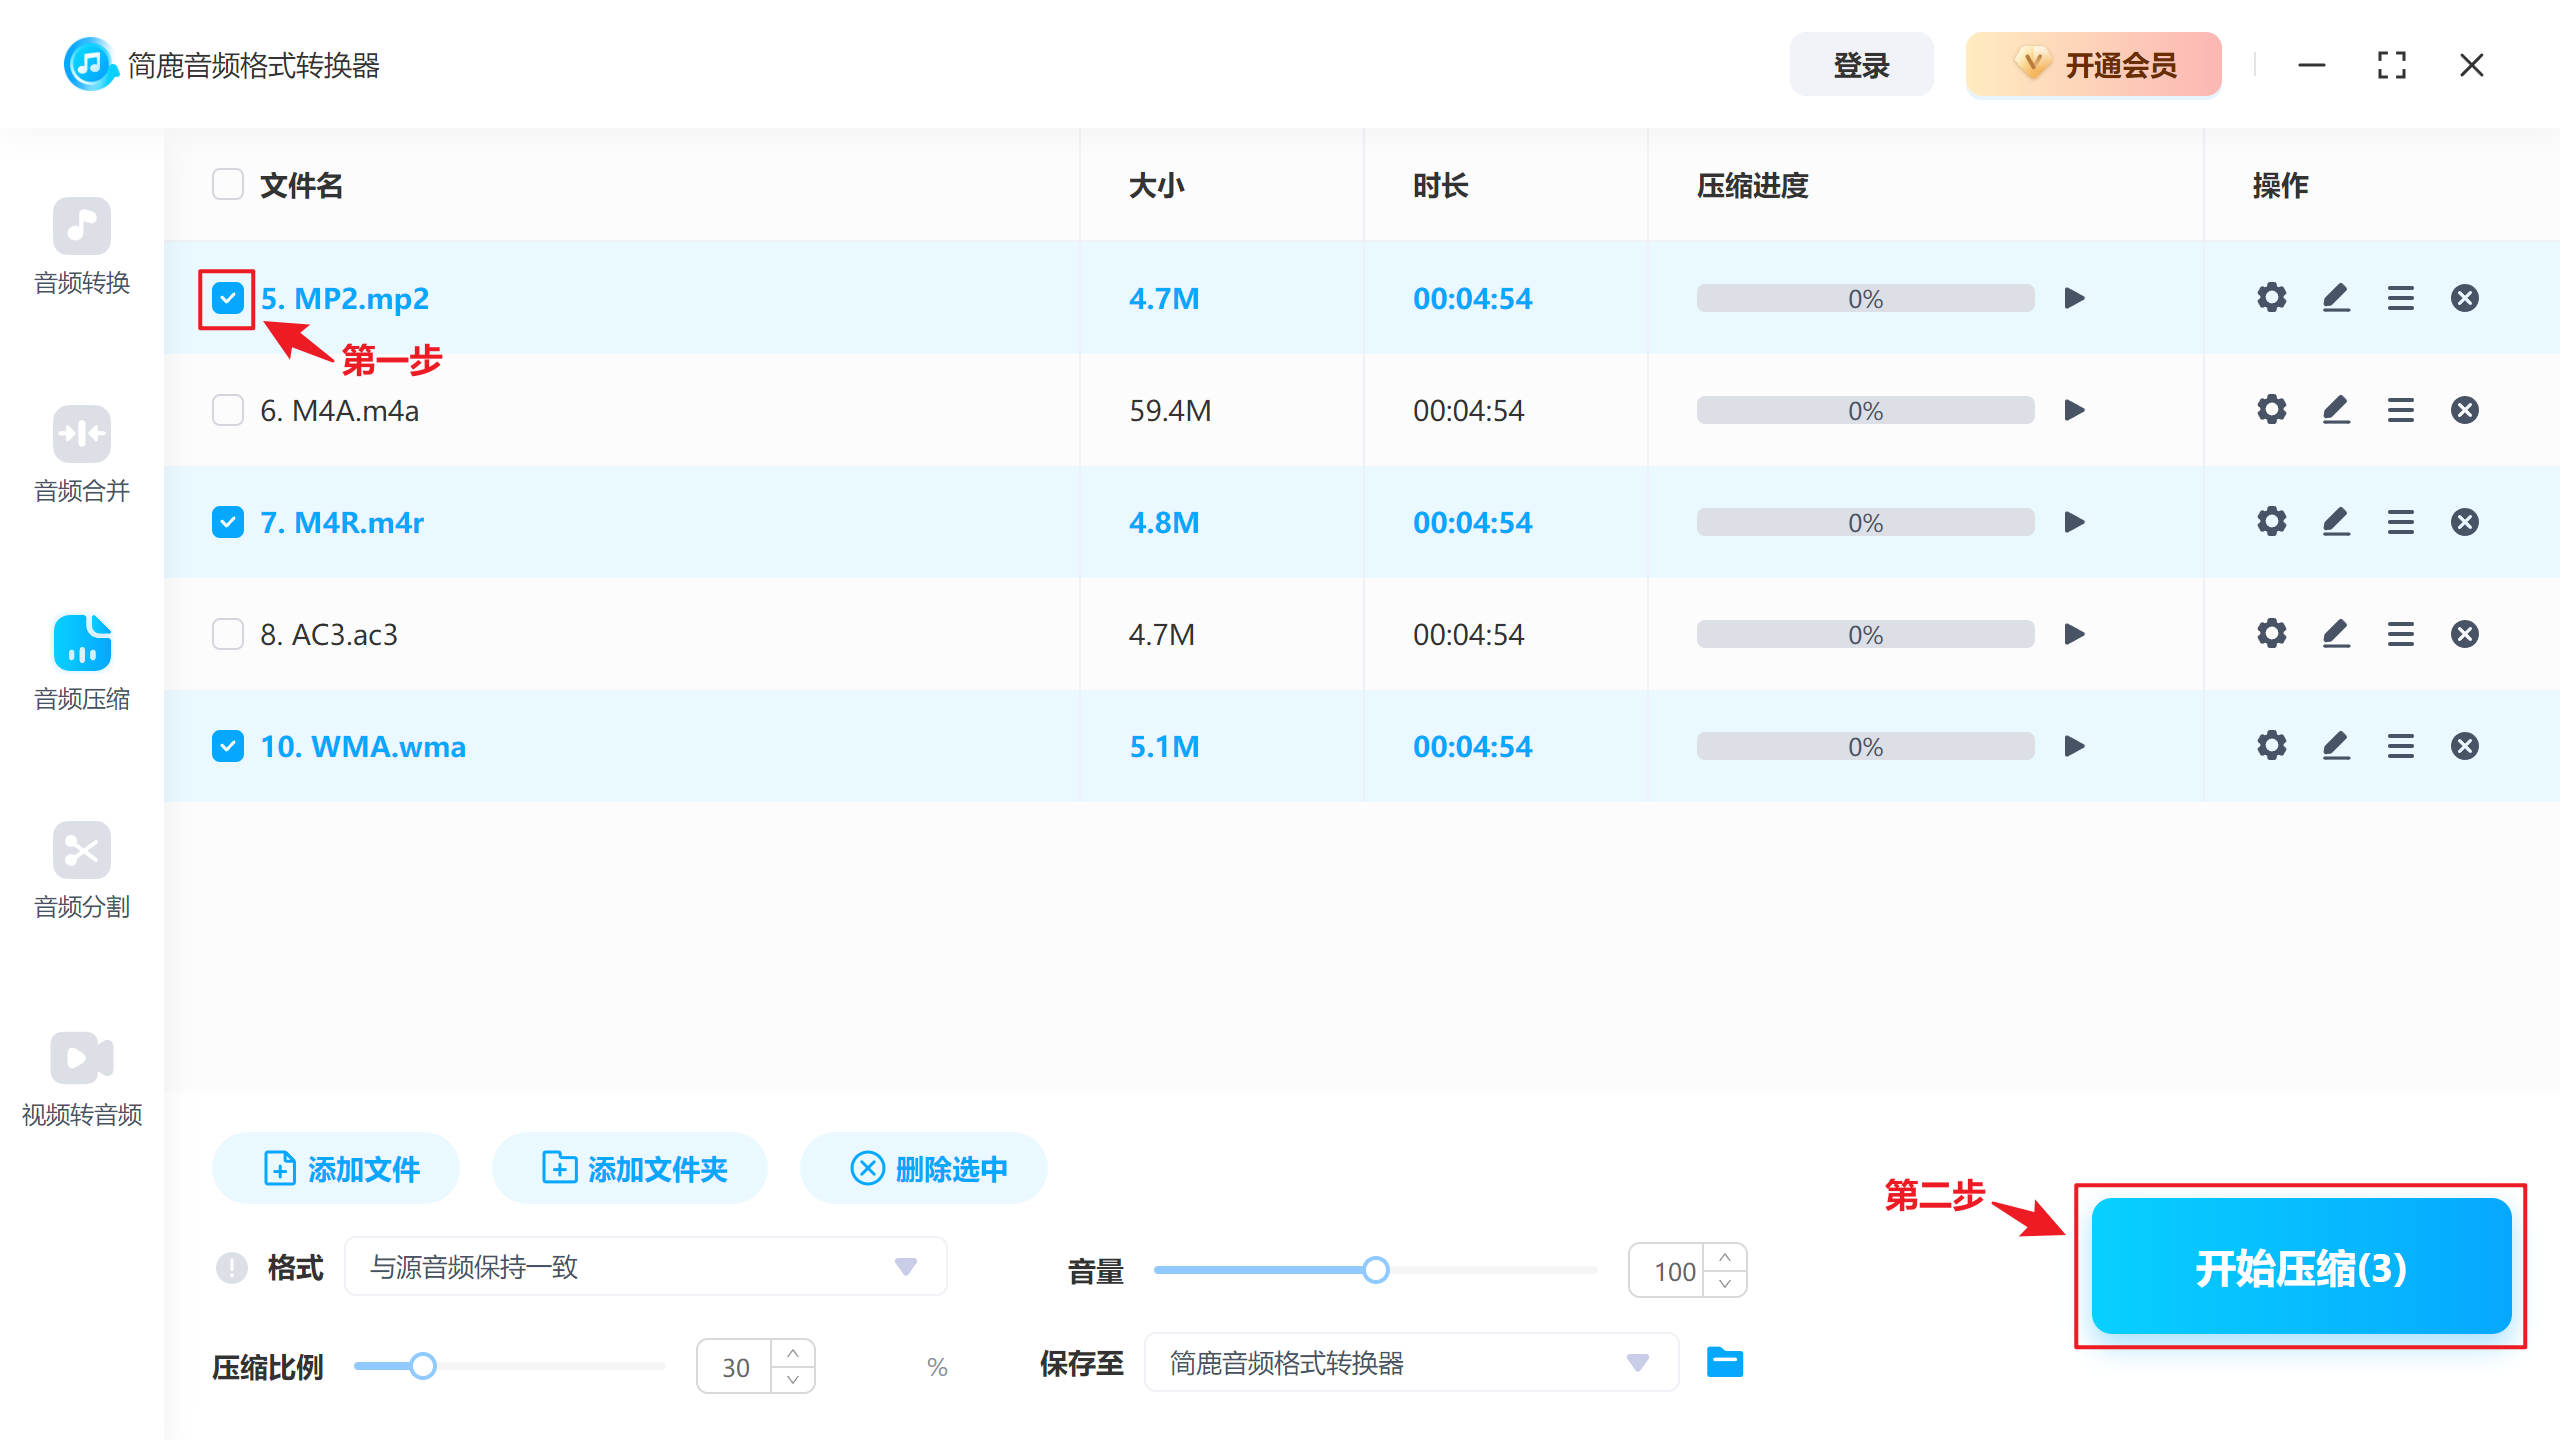Click the edit pencil on M4A.m4a row
Screen dimensions: 2560x1440
pos(2336,409)
